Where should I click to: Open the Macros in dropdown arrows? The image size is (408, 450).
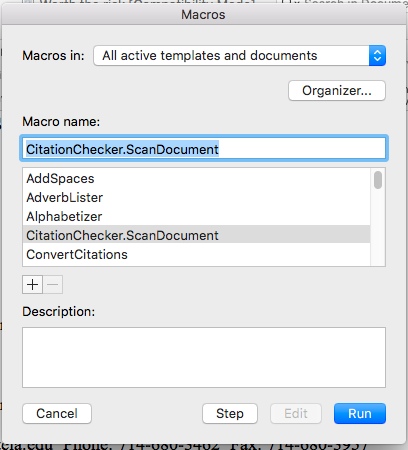pyautogui.click(x=377, y=56)
